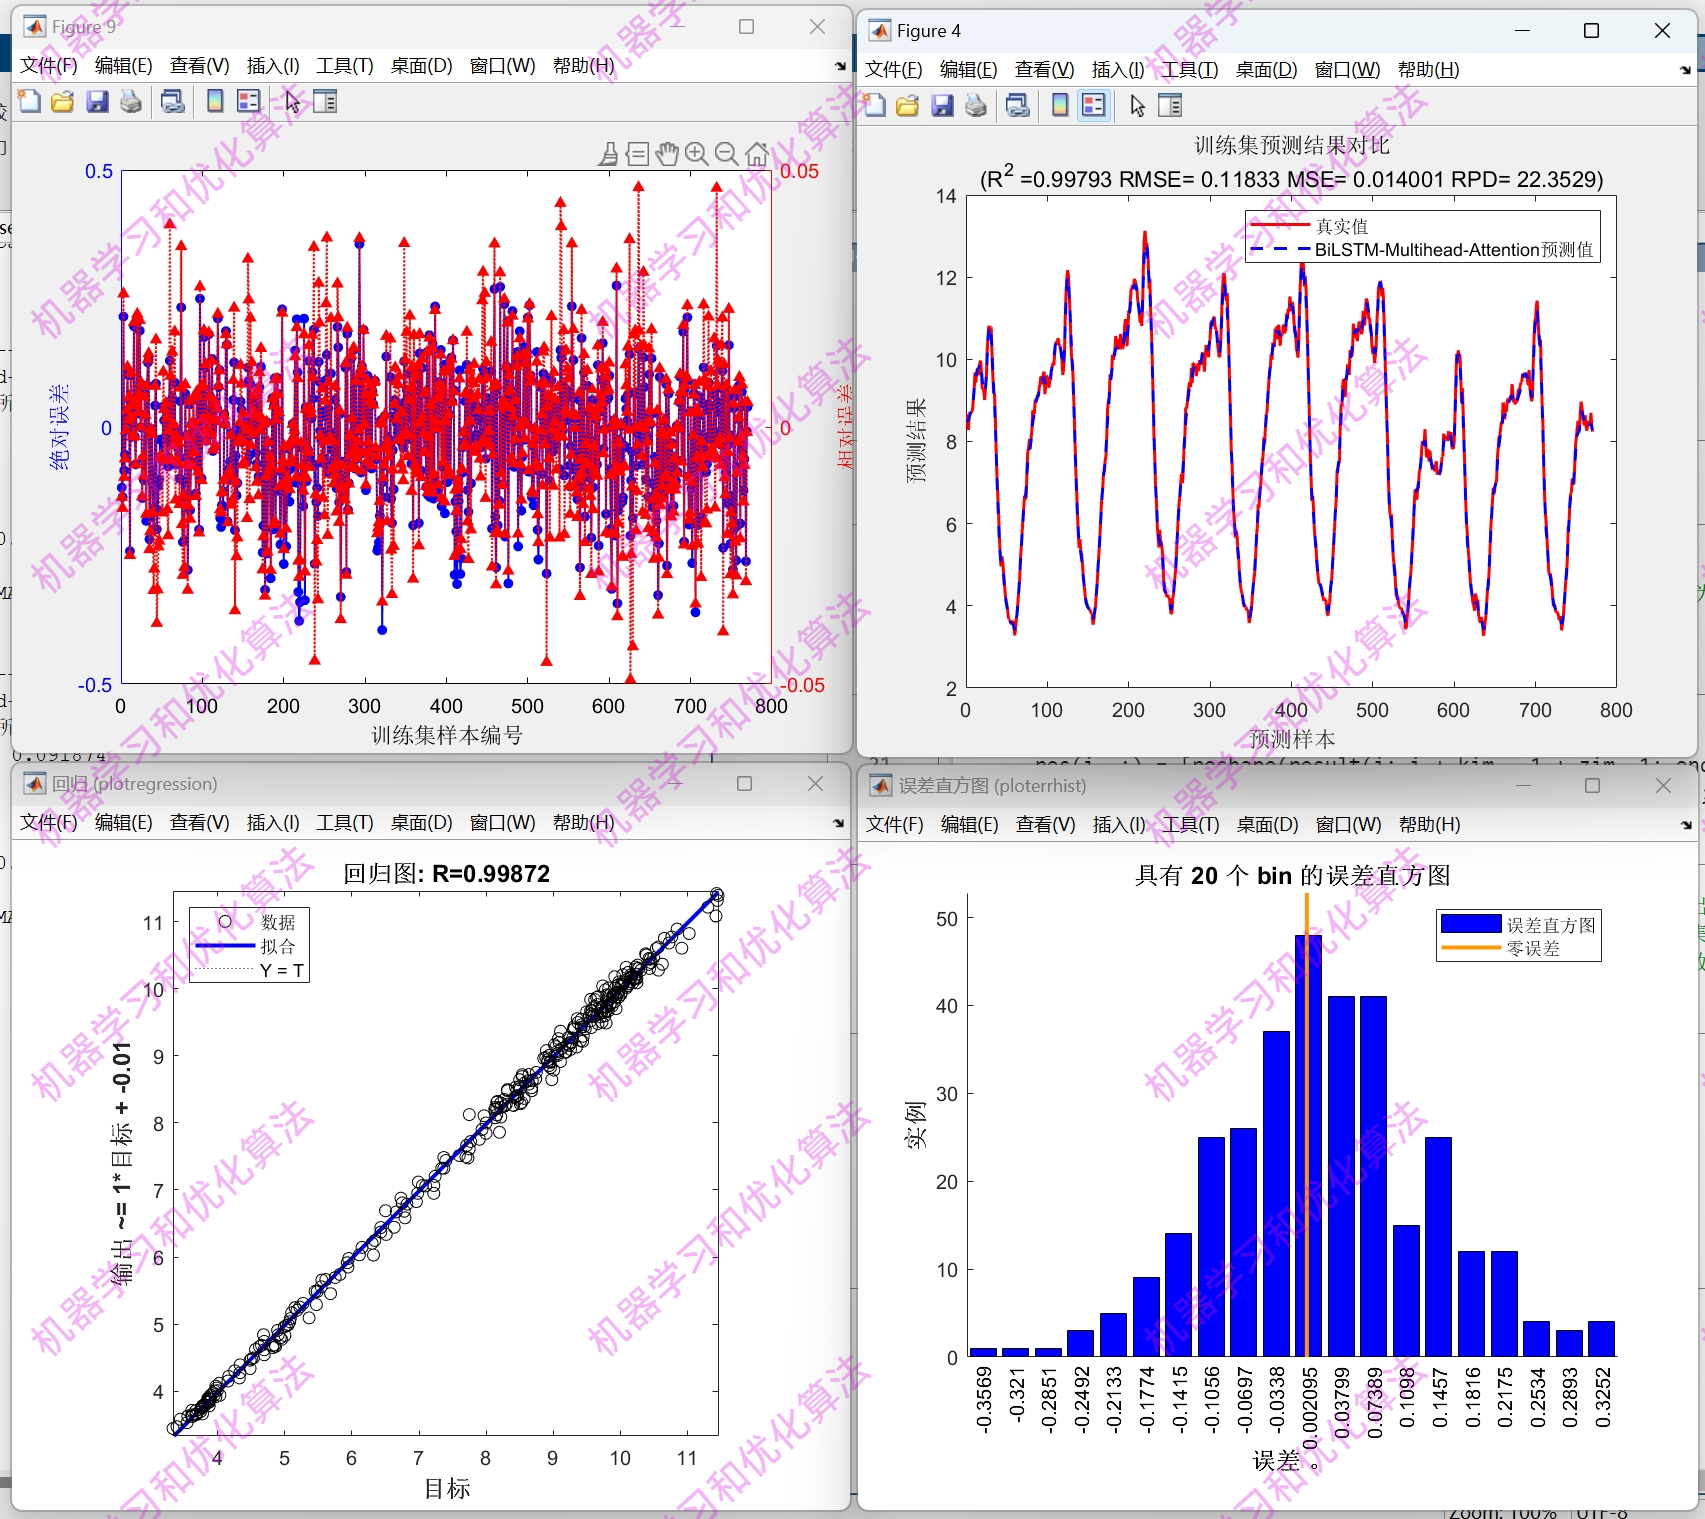Select the Zoom Out tool above Figure 9 axes

pos(727,154)
